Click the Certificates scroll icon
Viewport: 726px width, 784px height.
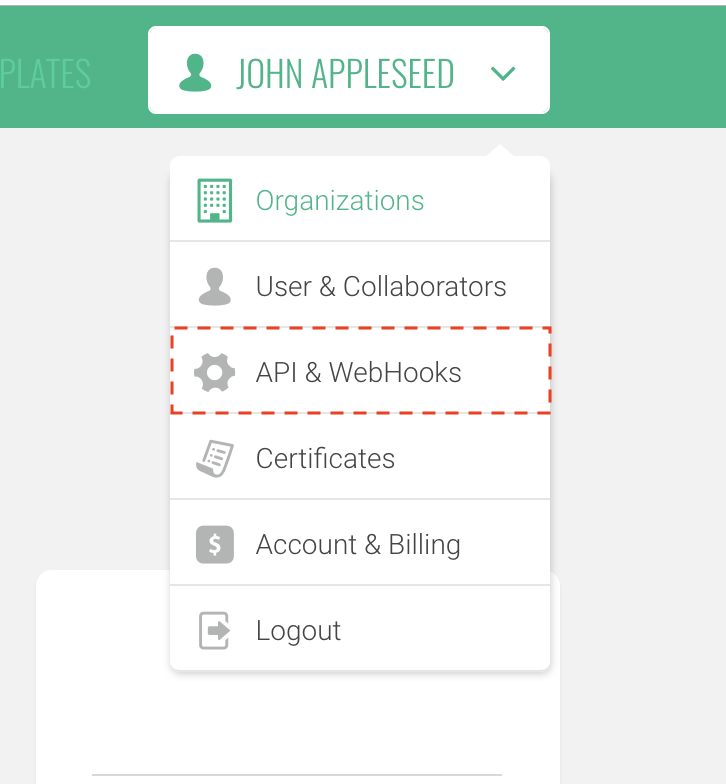point(214,458)
